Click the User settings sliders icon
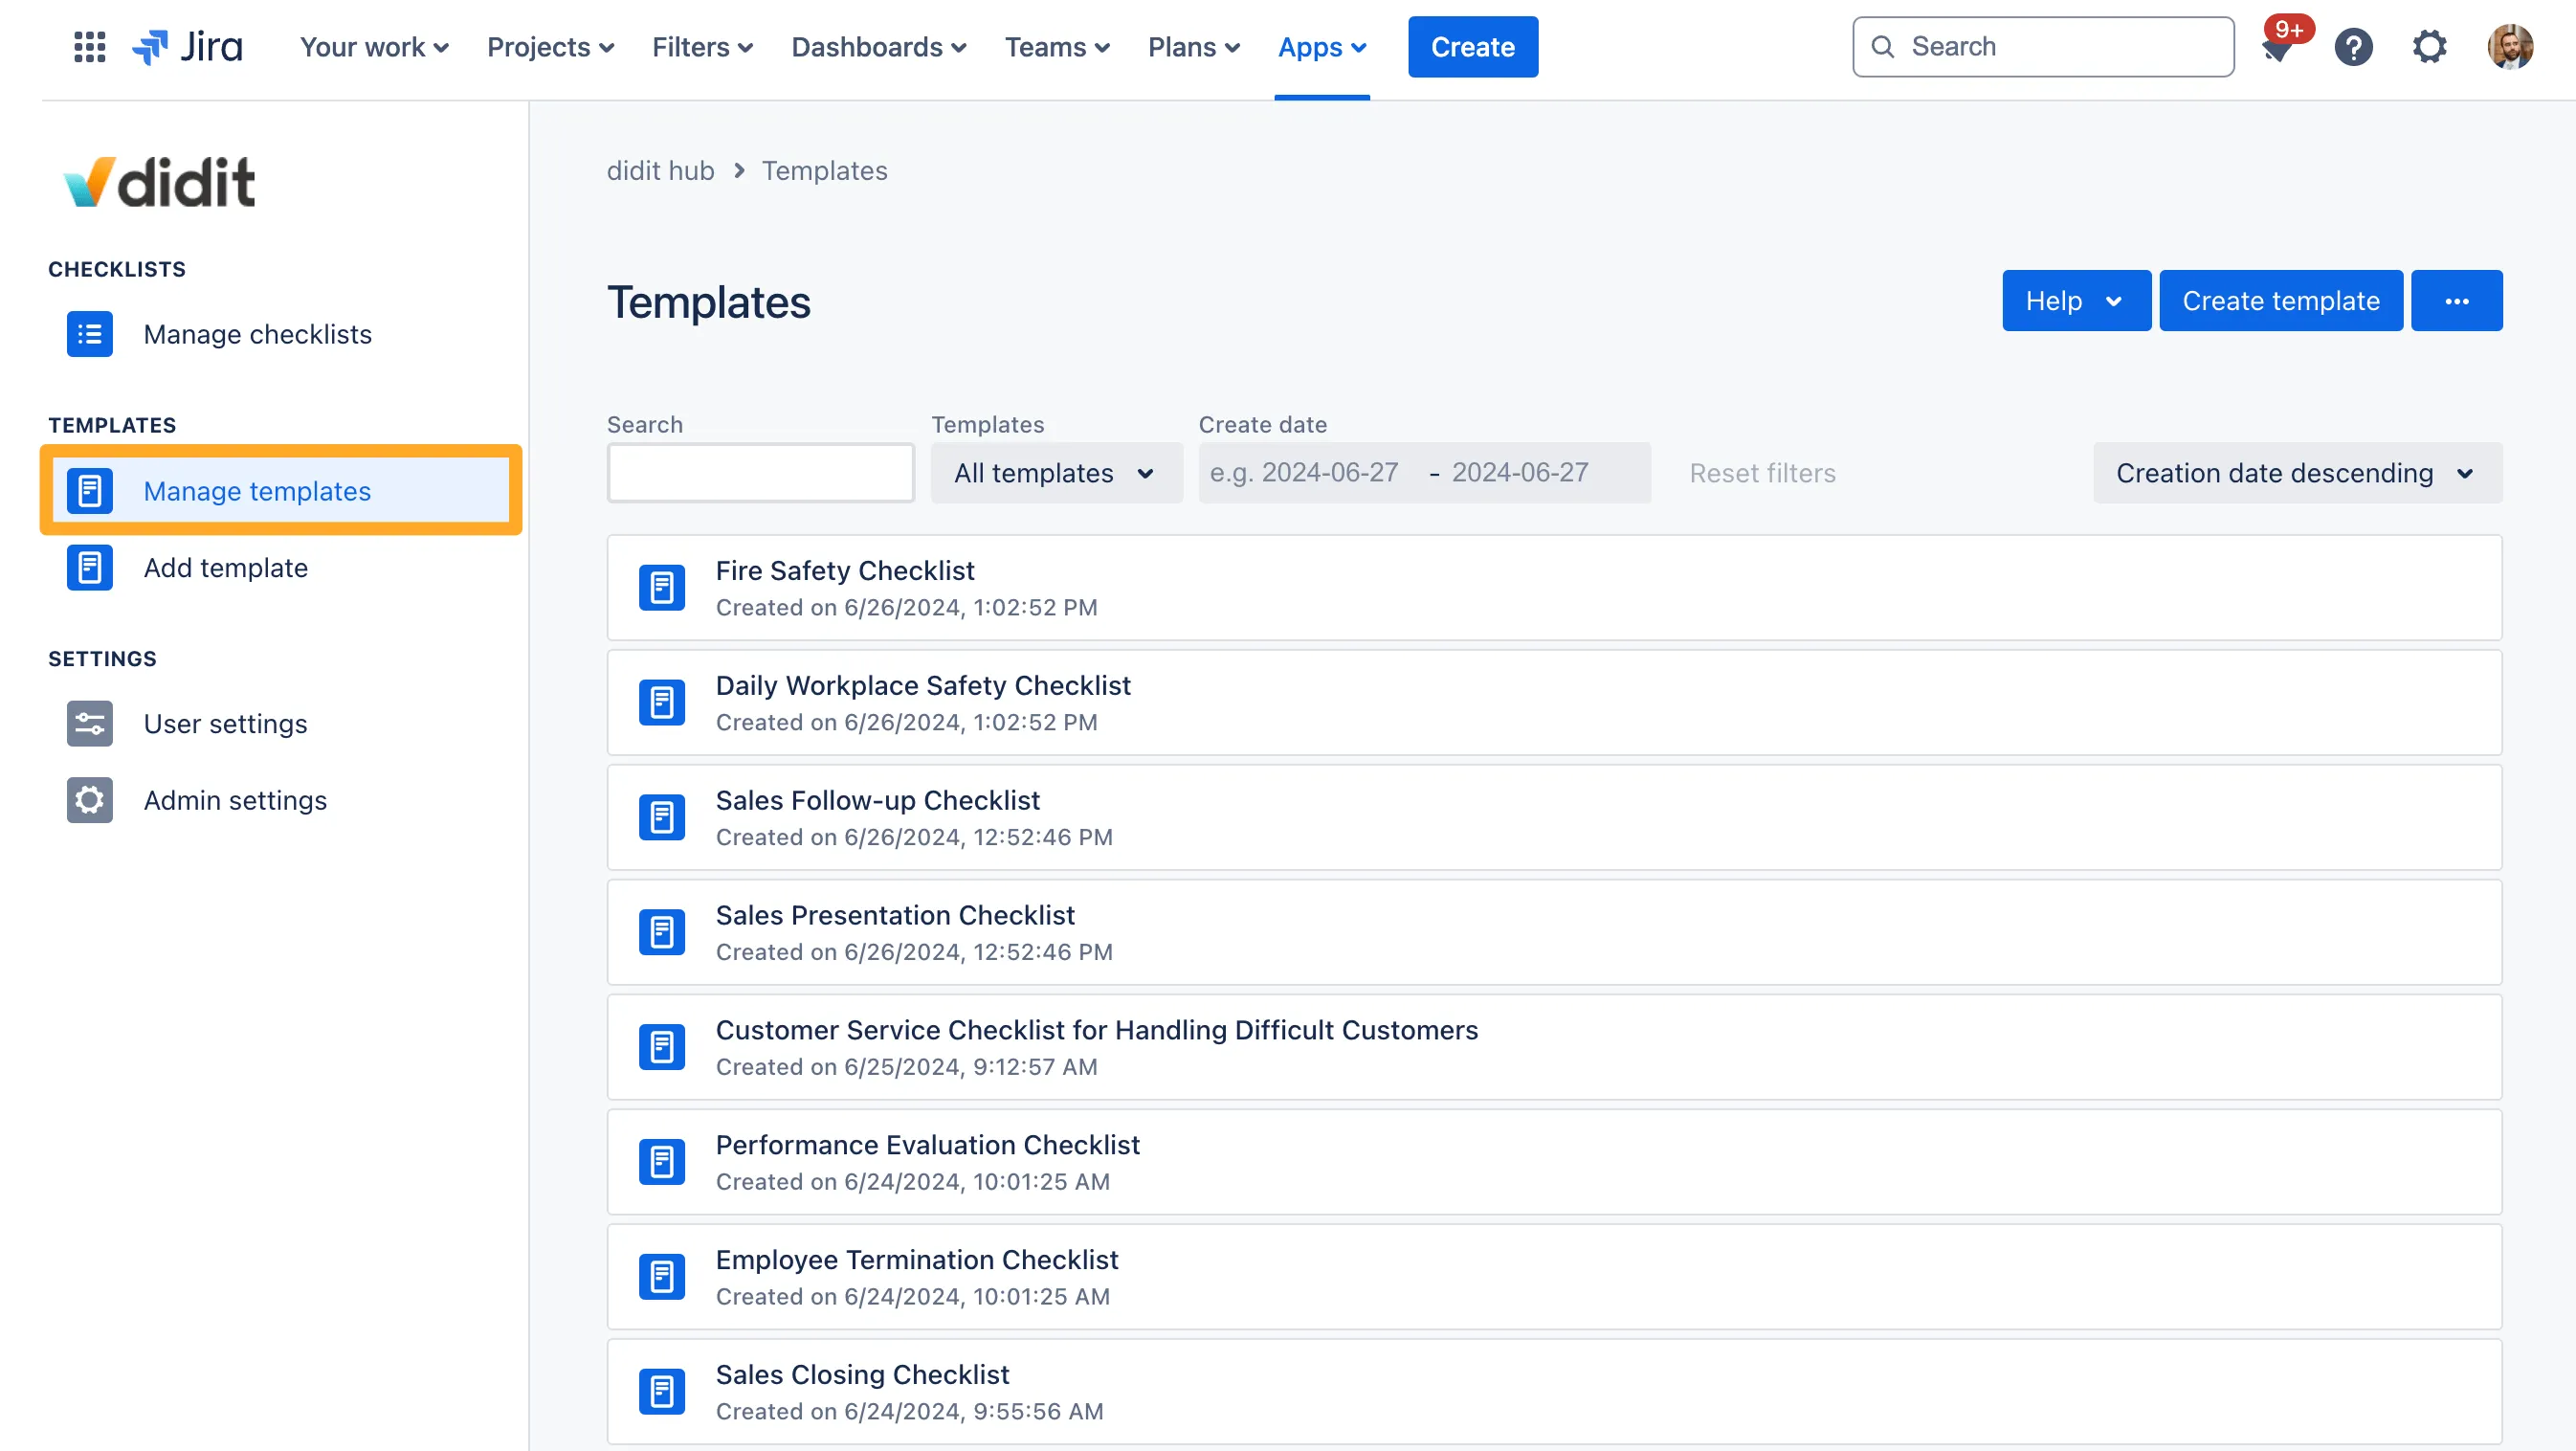2576x1451 pixels. [x=90, y=724]
